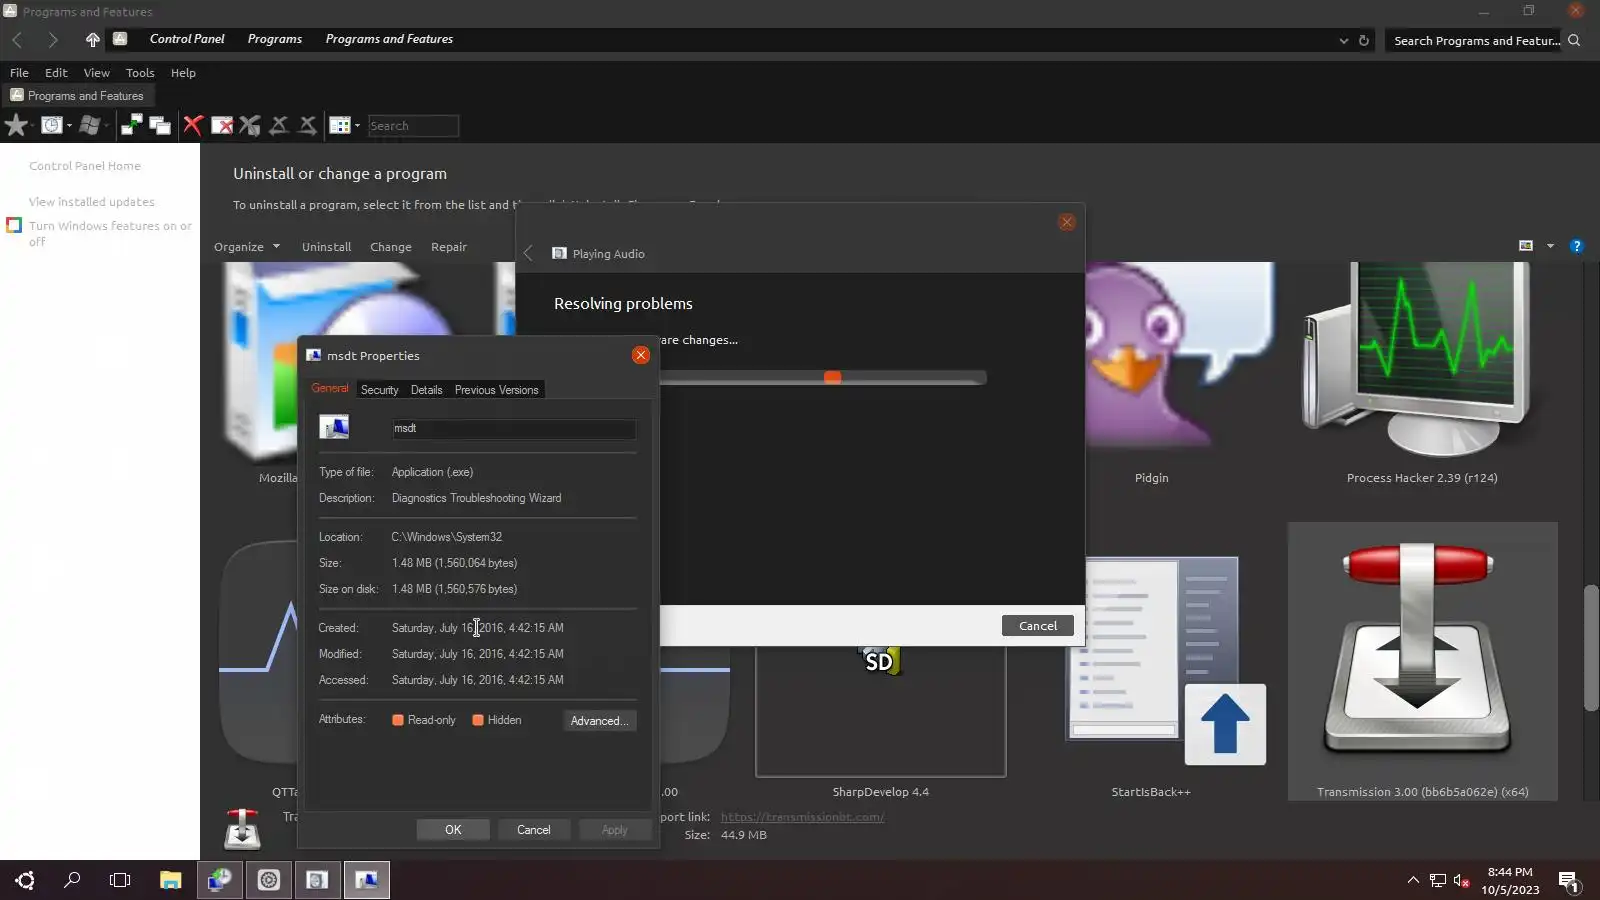Switch to the Previous Versions tab
The height and width of the screenshot is (900, 1600).
496,390
